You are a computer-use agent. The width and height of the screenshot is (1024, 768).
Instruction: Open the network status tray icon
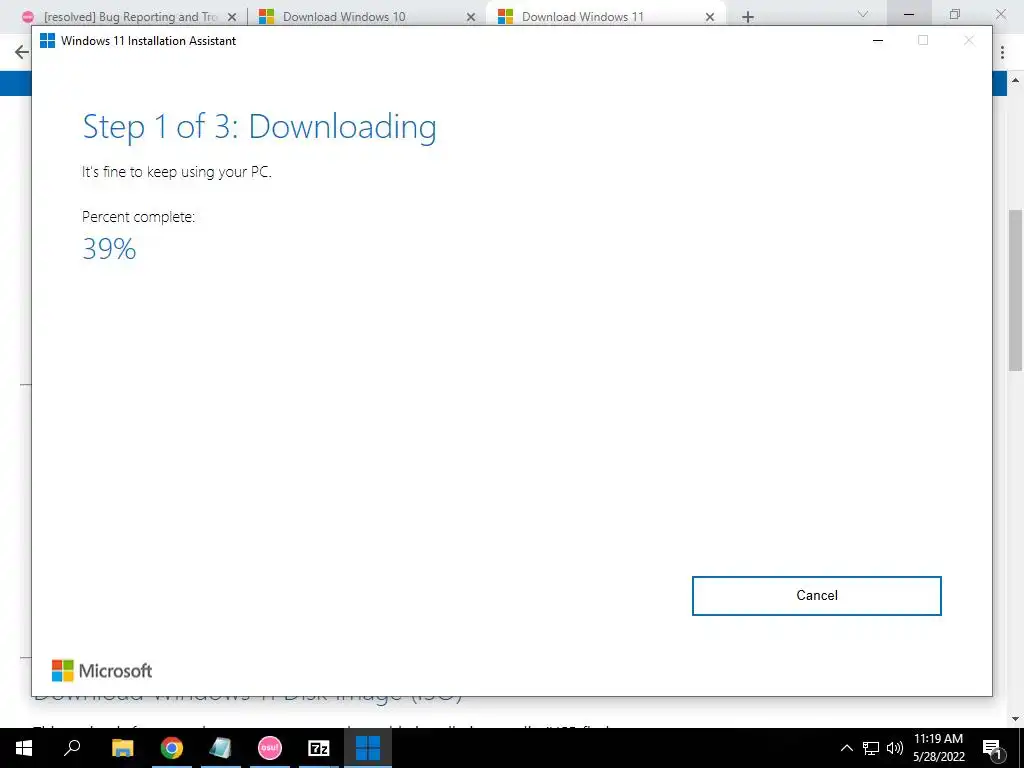click(x=871, y=748)
